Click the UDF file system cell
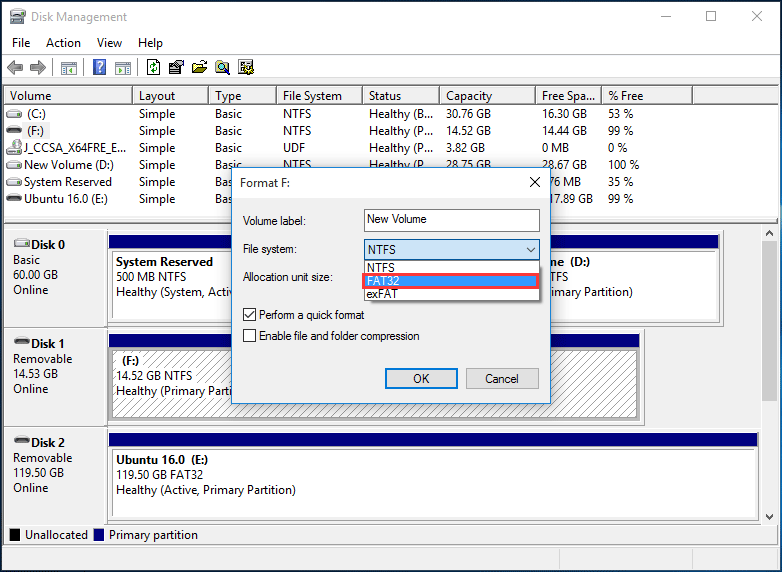The image size is (782, 572). [294, 148]
